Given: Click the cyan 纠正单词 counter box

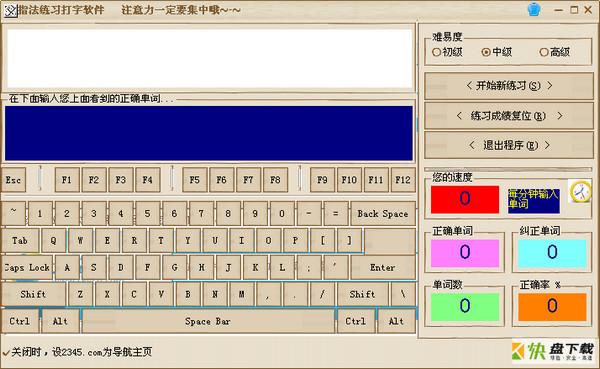Looking at the screenshot, I should tap(552, 253).
